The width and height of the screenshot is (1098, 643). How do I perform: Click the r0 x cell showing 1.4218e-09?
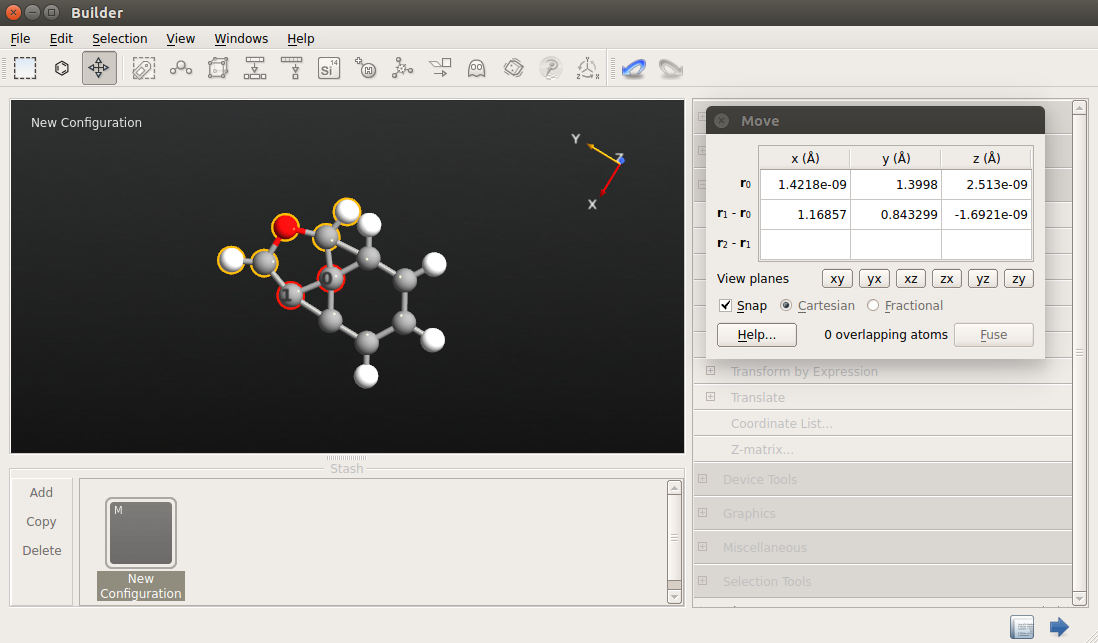(805, 185)
